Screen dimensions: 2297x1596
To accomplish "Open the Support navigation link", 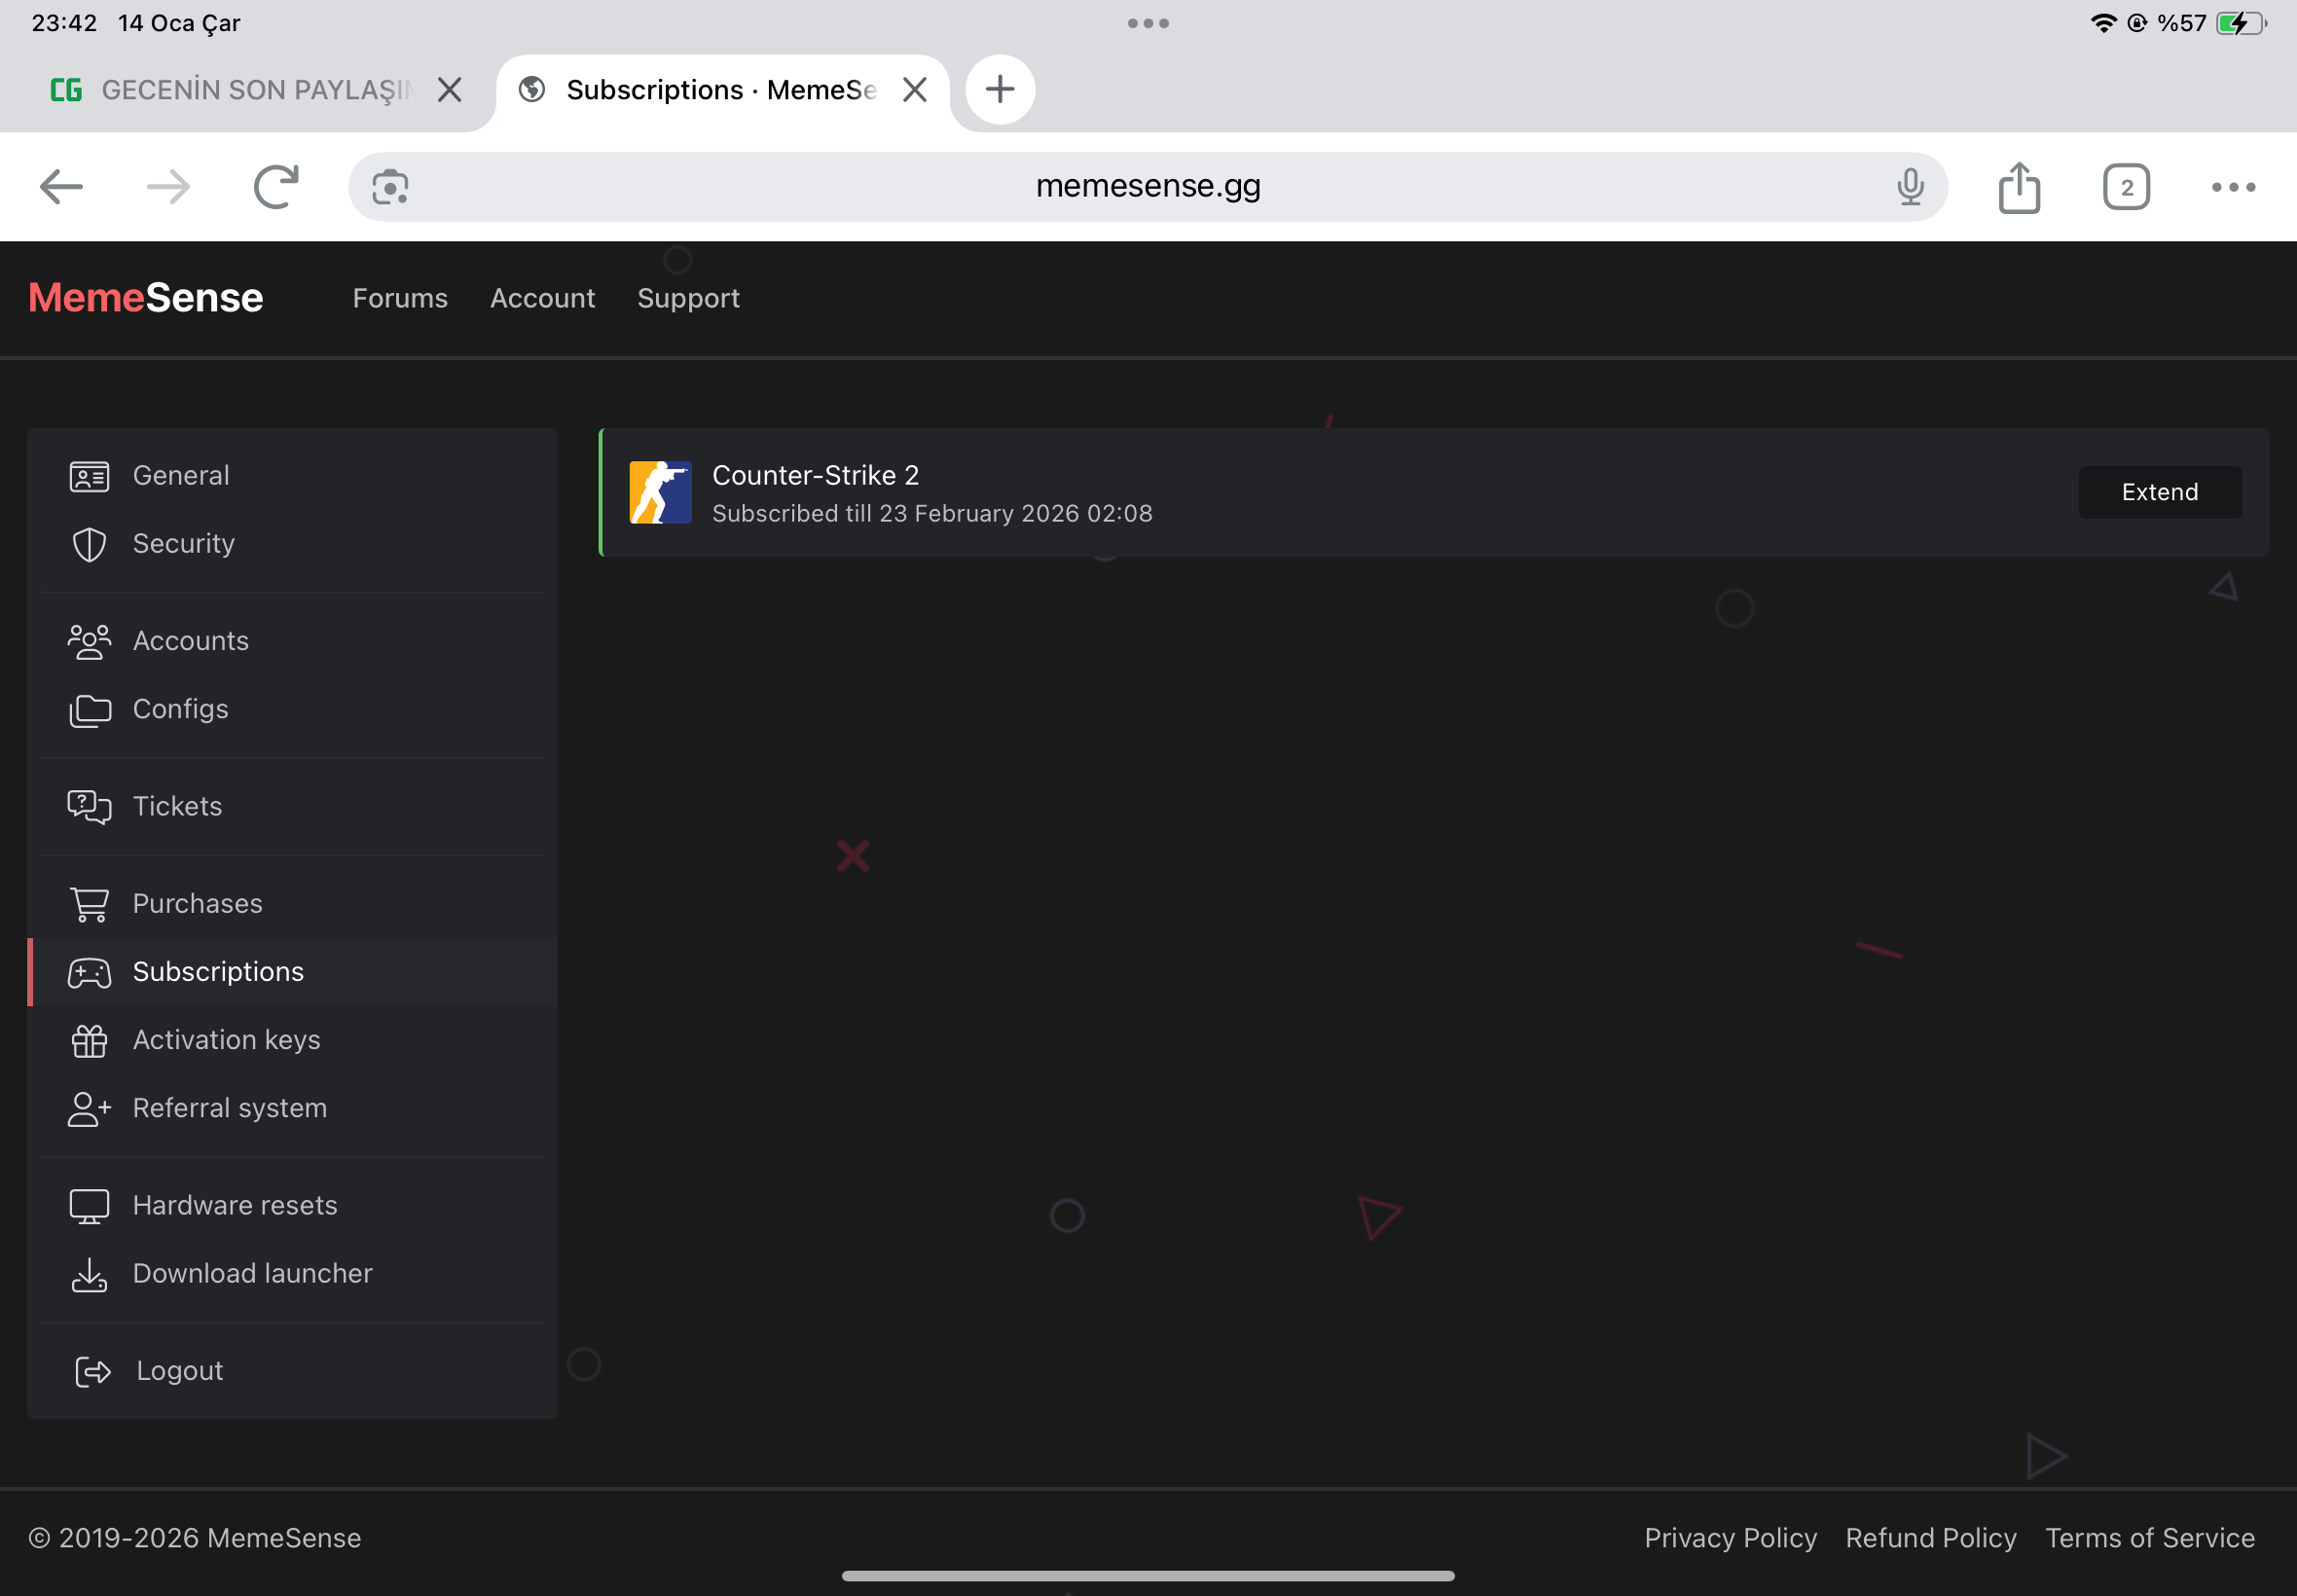I will [689, 298].
